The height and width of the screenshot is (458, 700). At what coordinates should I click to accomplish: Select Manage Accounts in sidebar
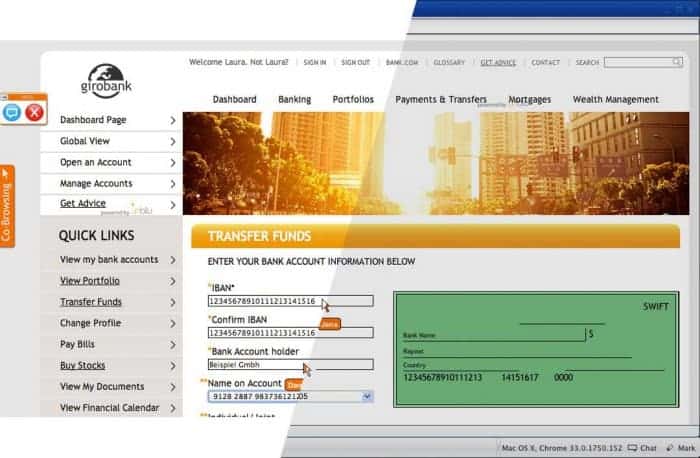(x=96, y=183)
